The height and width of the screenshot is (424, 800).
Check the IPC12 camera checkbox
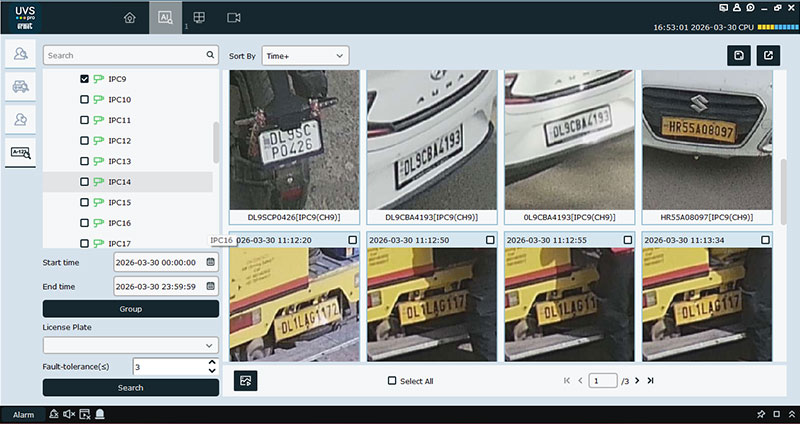click(85, 141)
